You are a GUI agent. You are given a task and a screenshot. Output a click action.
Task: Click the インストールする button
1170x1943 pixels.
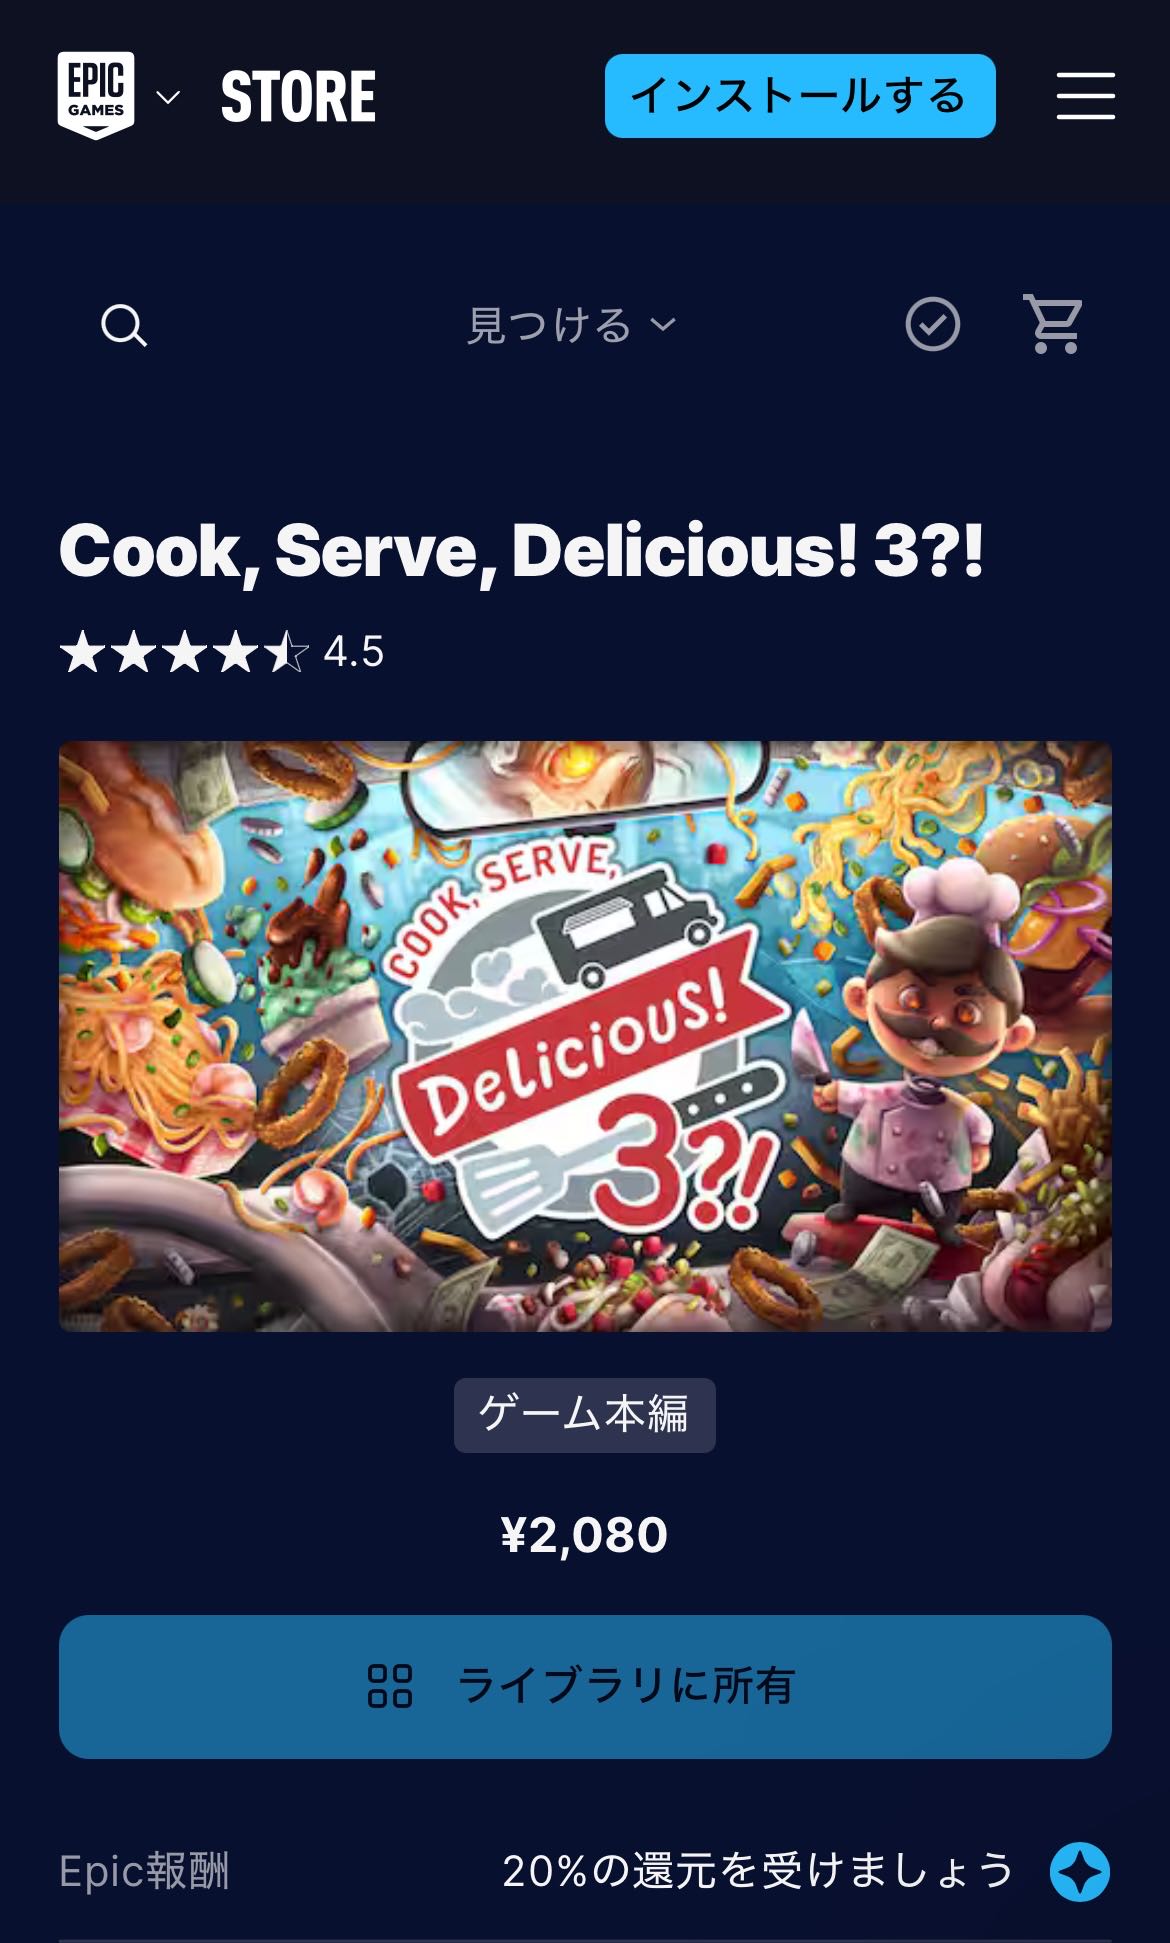(799, 96)
